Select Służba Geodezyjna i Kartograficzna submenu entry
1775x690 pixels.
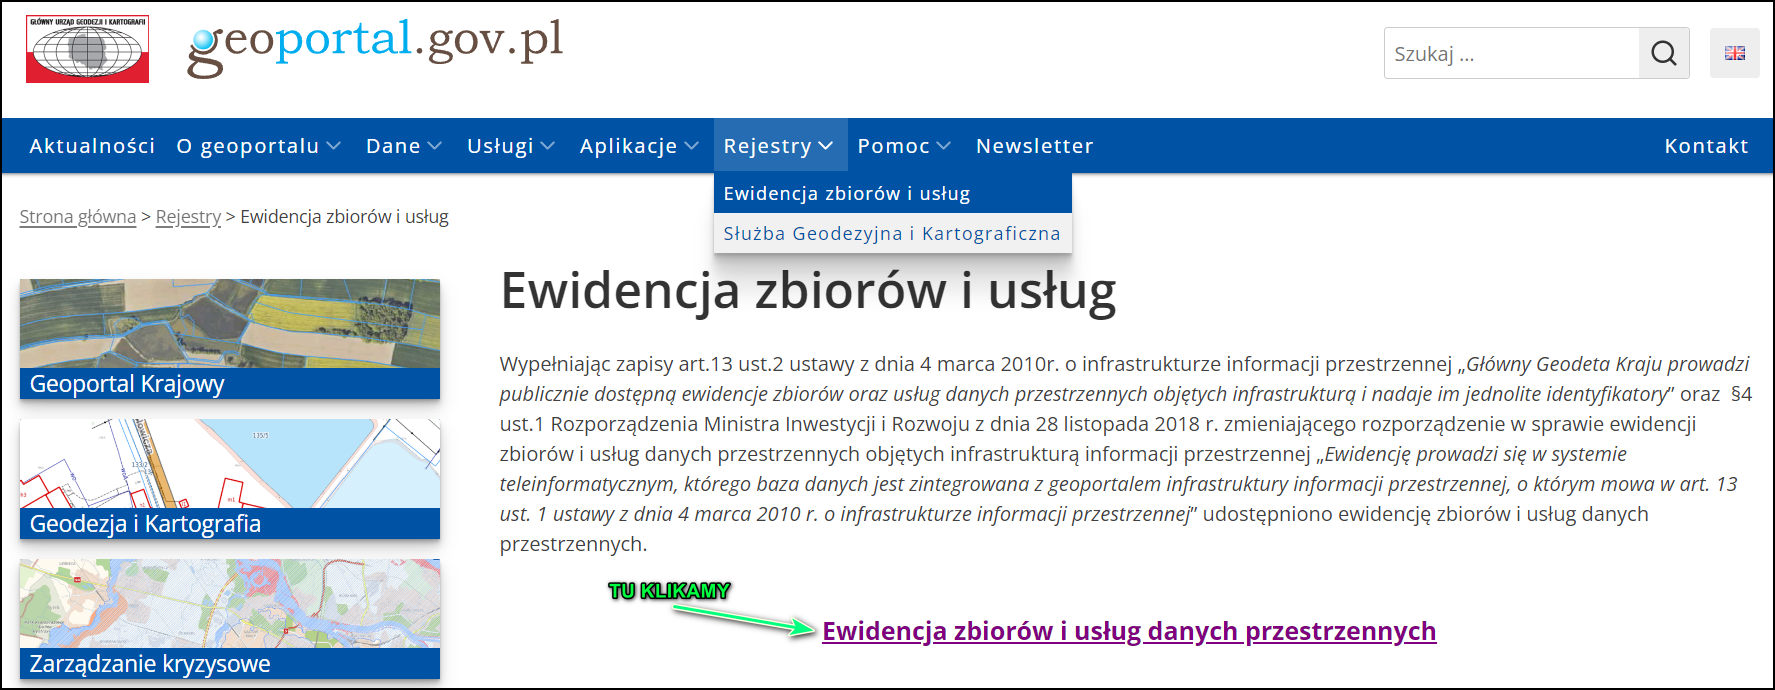(x=891, y=233)
